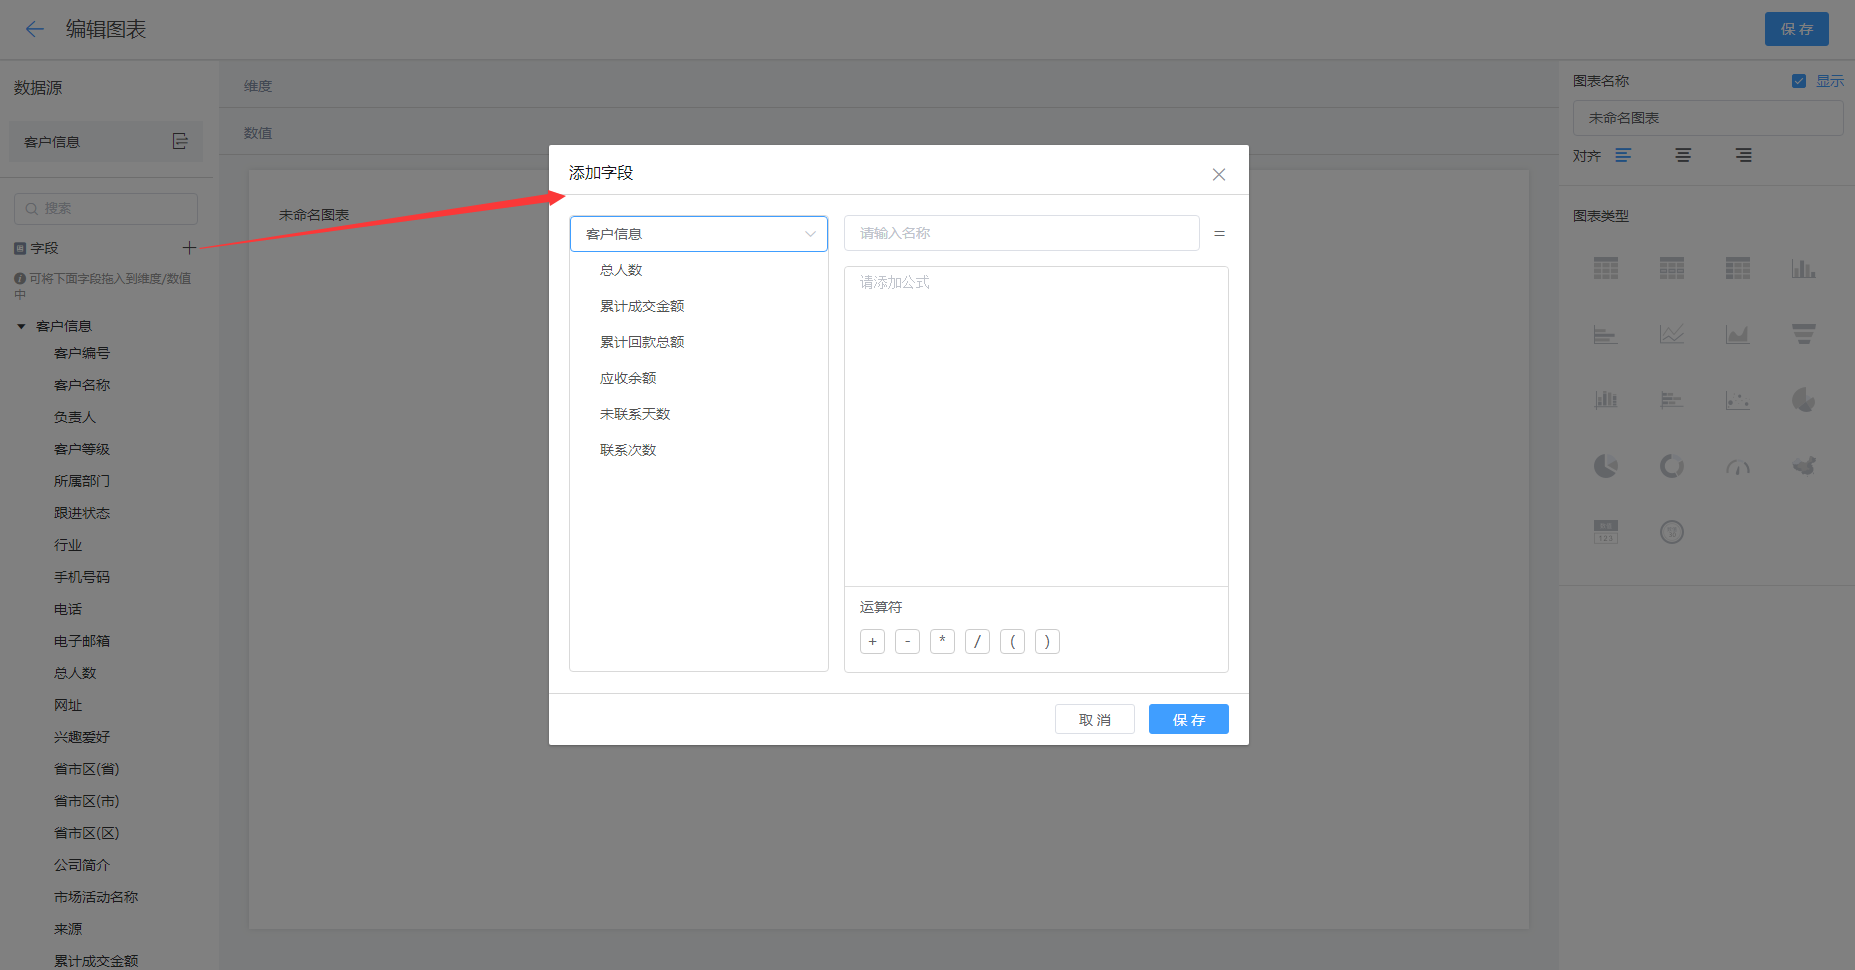Click the top-right 保存 button of the editor
Viewport: 1855px width, 970px height.
coord(1797,29)
